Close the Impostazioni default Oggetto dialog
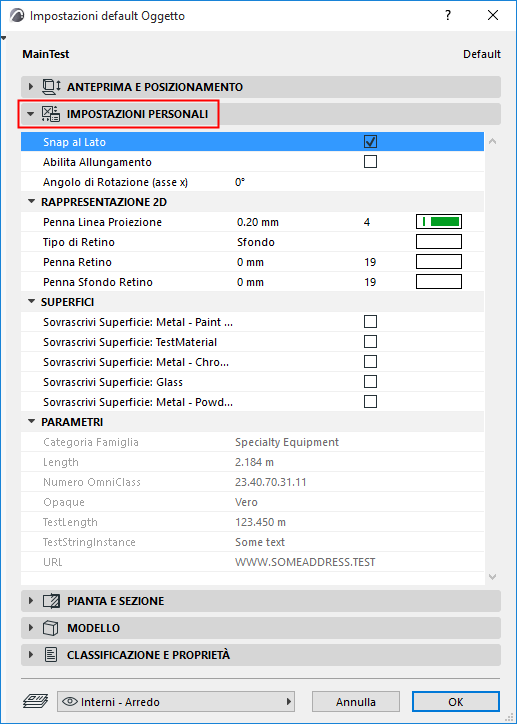Screen dimensions: 517x724 pyautogui.click(x=493, y=15)
